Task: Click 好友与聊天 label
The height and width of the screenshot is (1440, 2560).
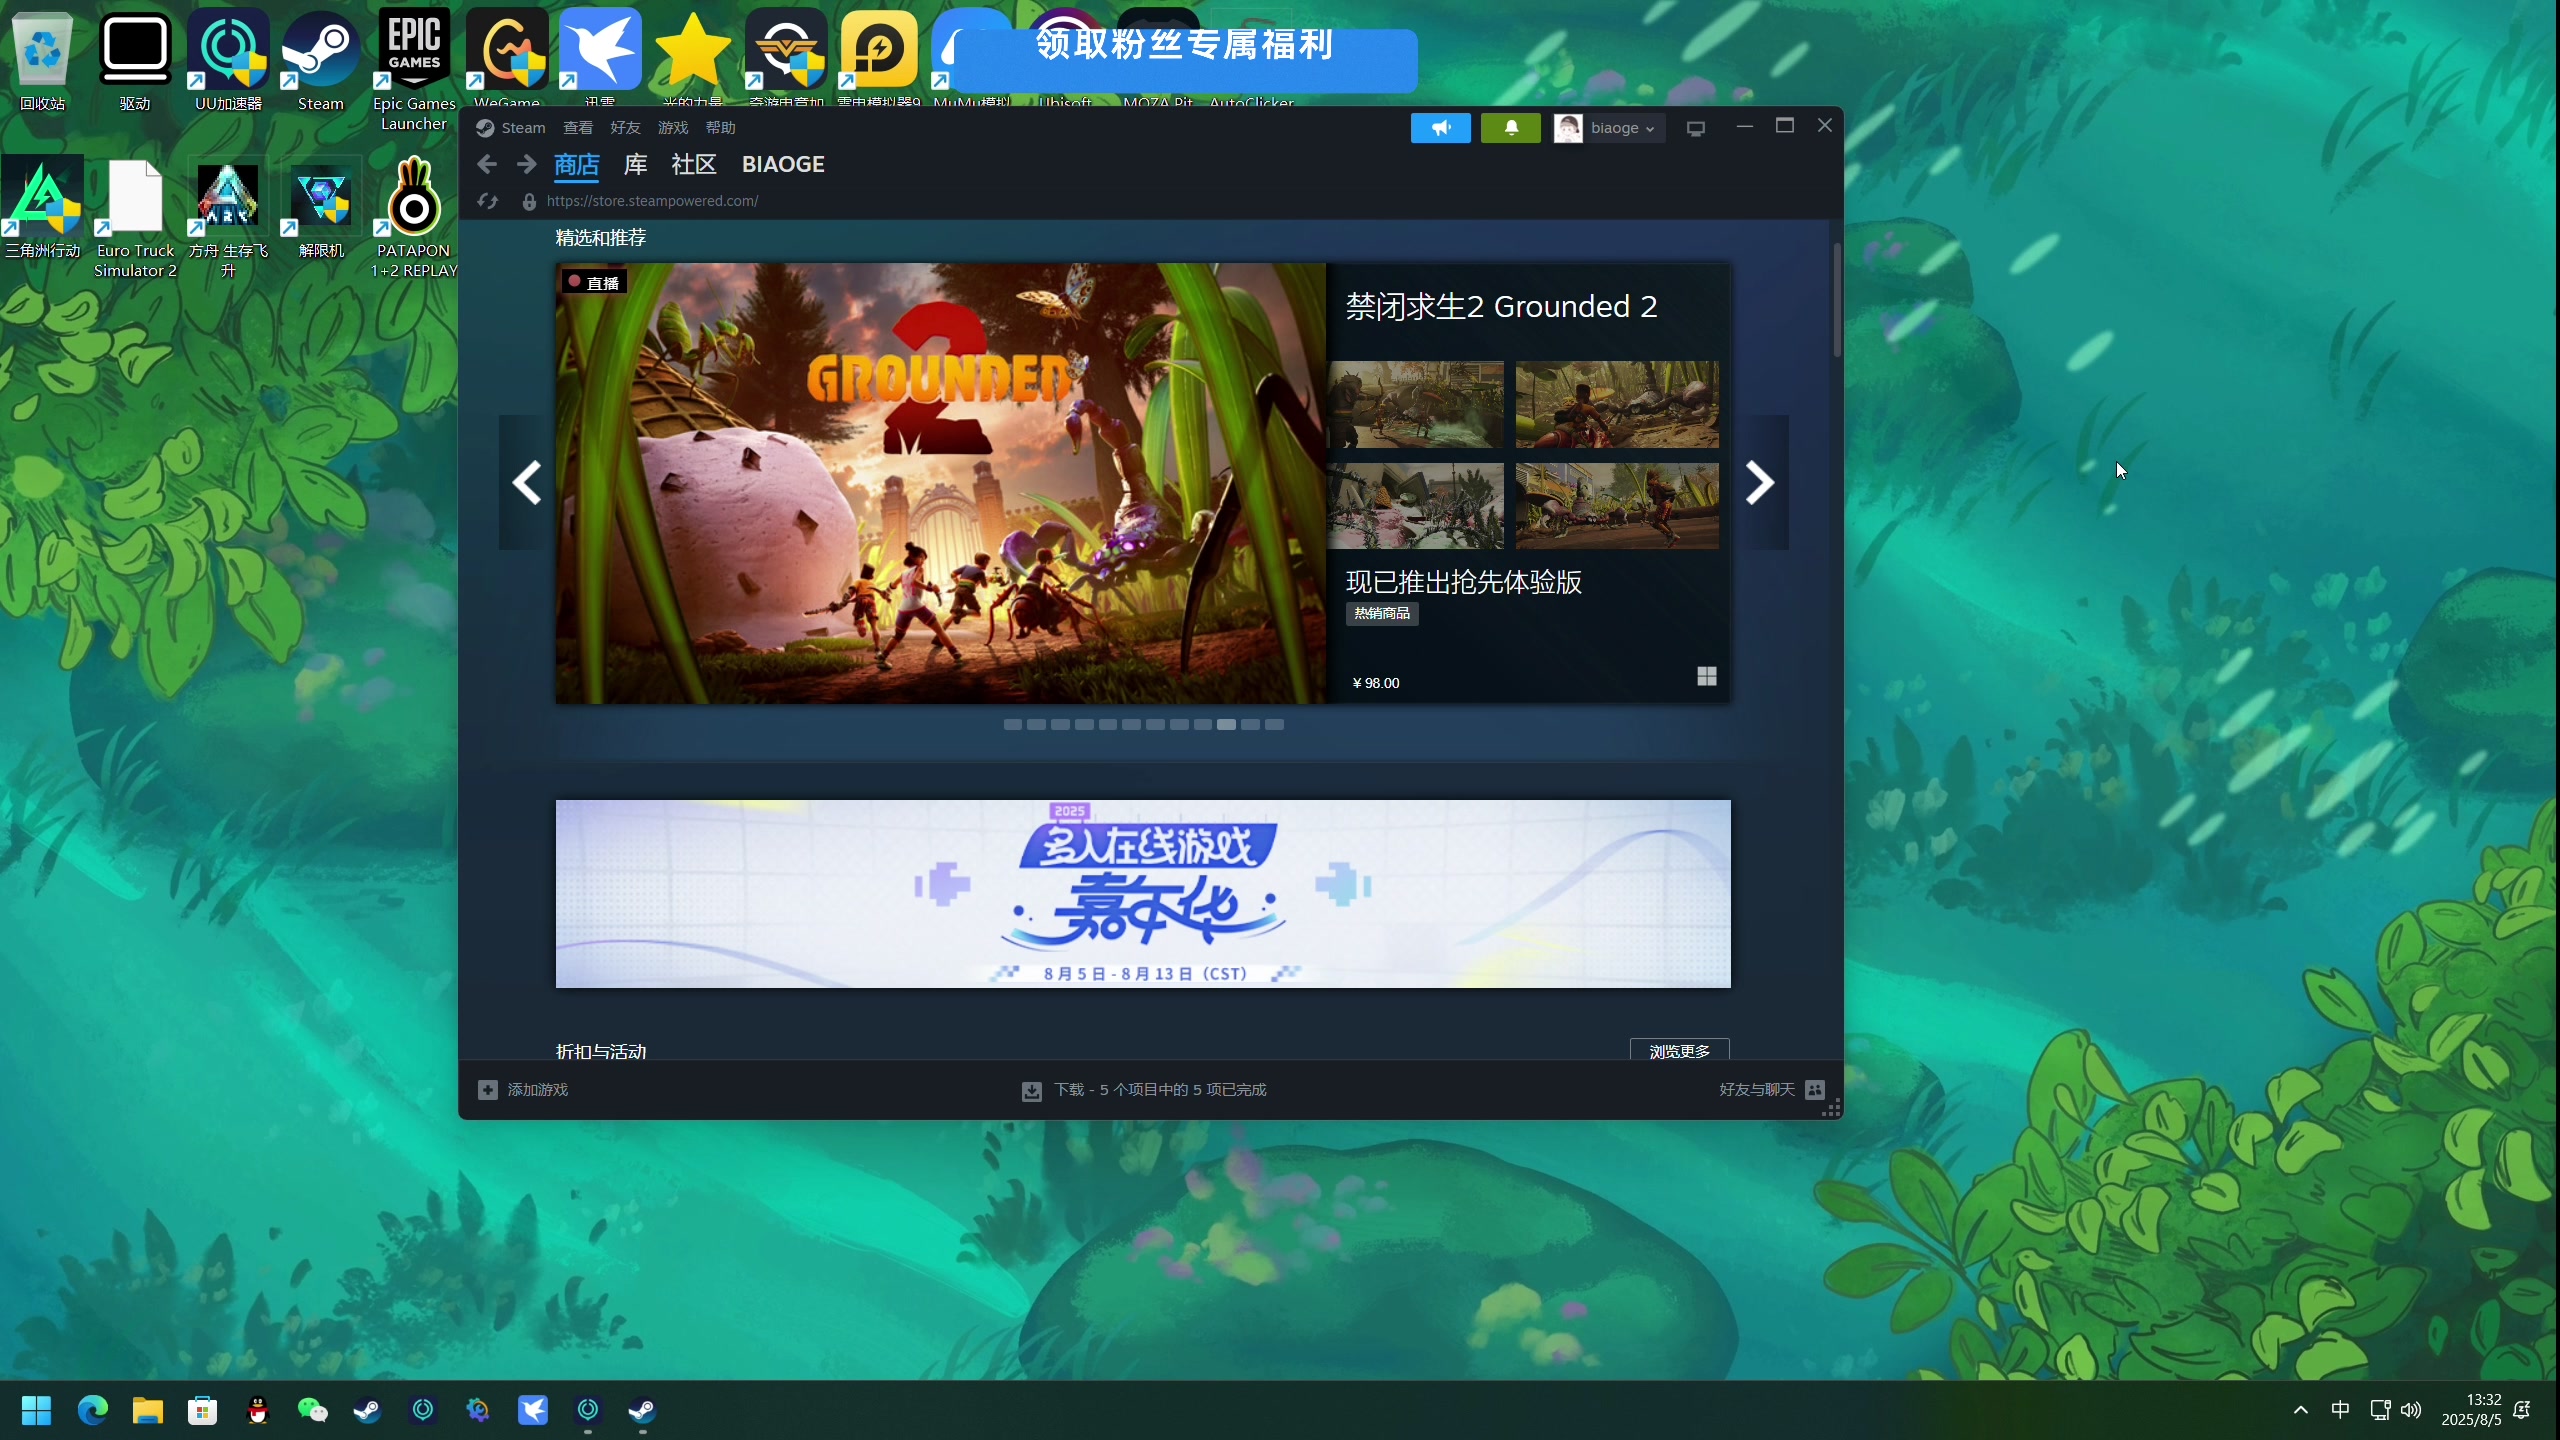Action: [x=1756, y=1090]
